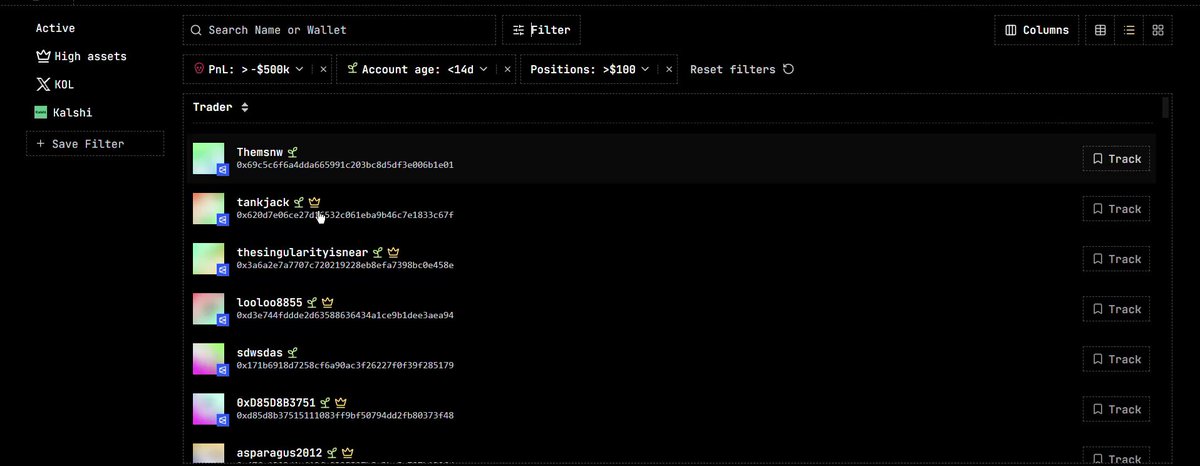Open the KOL saved filter

point(54,85)
